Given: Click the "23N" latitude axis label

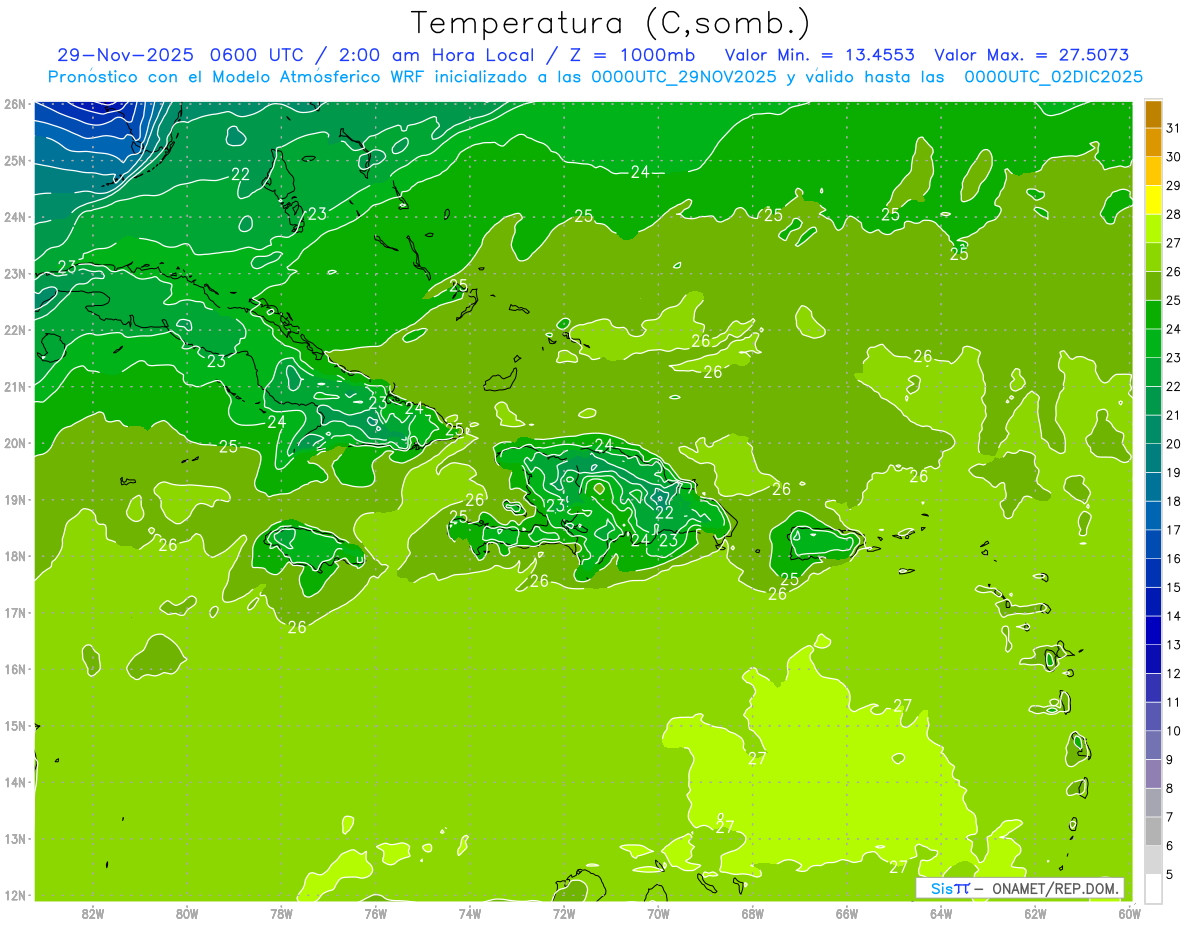Looking at the screenshot, I should tap(15, 274).
